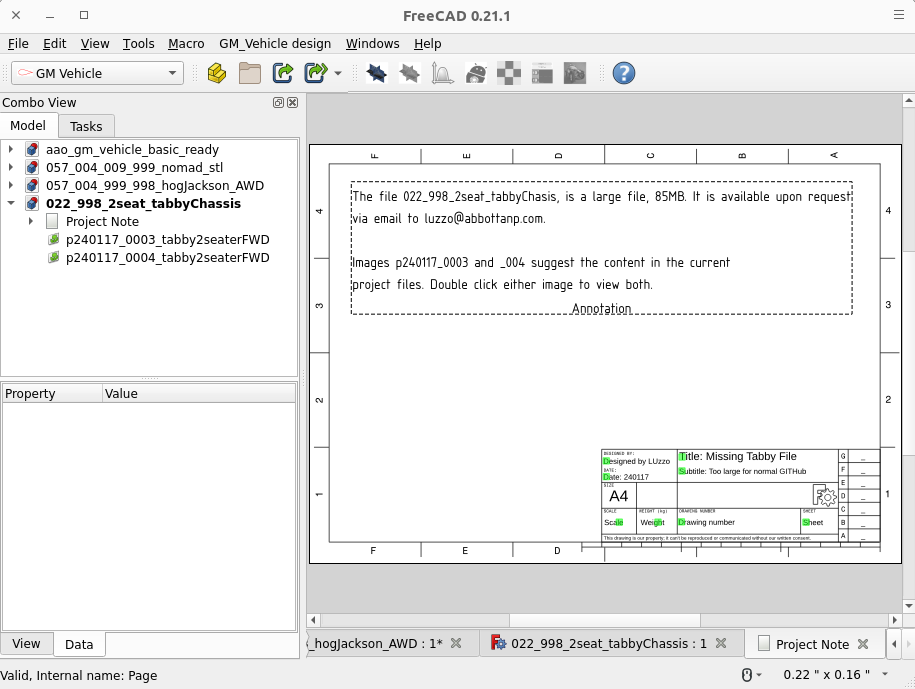Click the checkerboard pattern toolbar icon
The width and height of the screenshot is (915, 689).
point(509,73)
